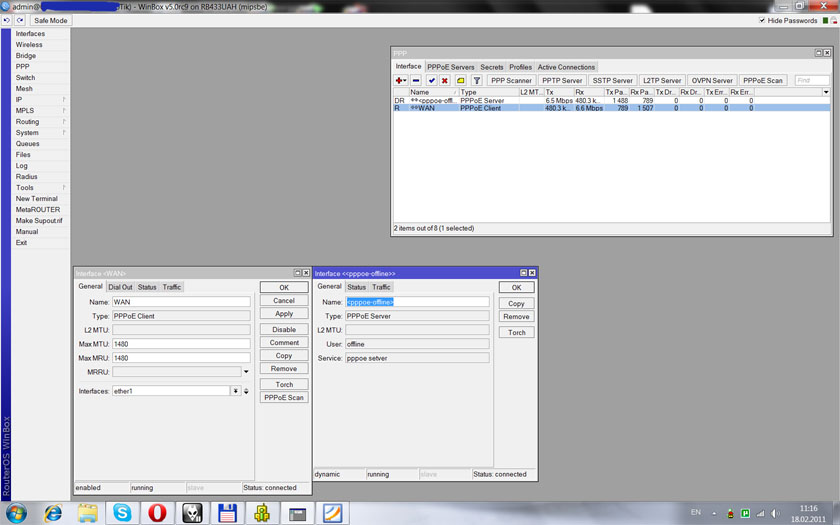
Task: Click Redo arrow in WinBox toolbar
Action: click(20, 20)
